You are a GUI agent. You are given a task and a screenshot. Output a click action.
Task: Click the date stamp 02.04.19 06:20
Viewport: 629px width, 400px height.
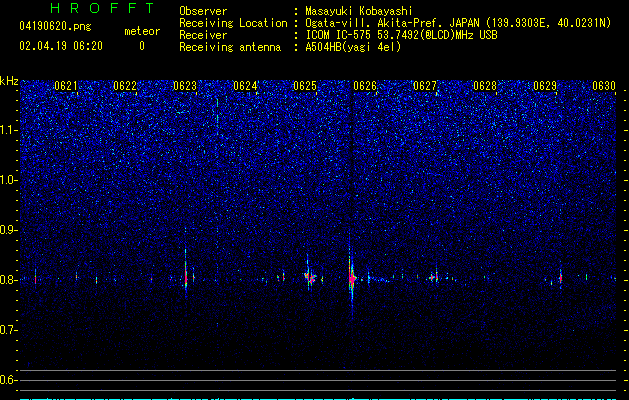click(61, 46)
